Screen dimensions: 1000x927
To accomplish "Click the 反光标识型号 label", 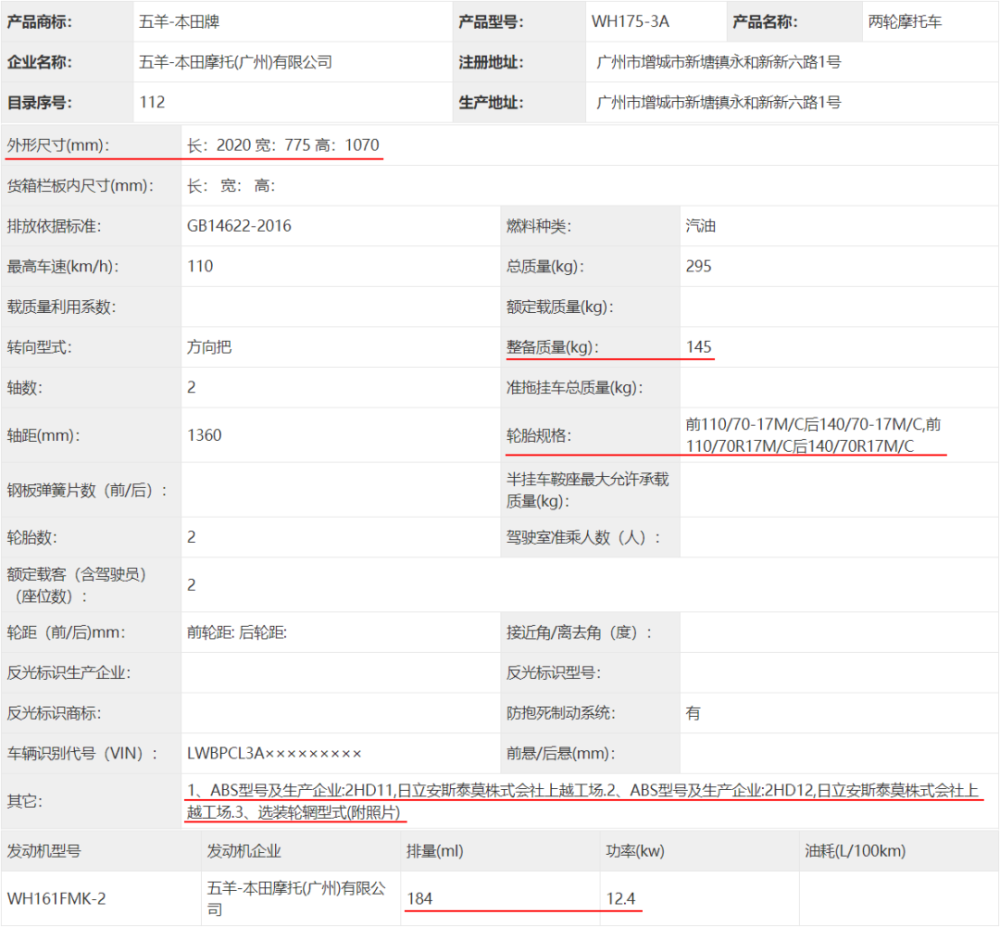I will tap(554, 673).
